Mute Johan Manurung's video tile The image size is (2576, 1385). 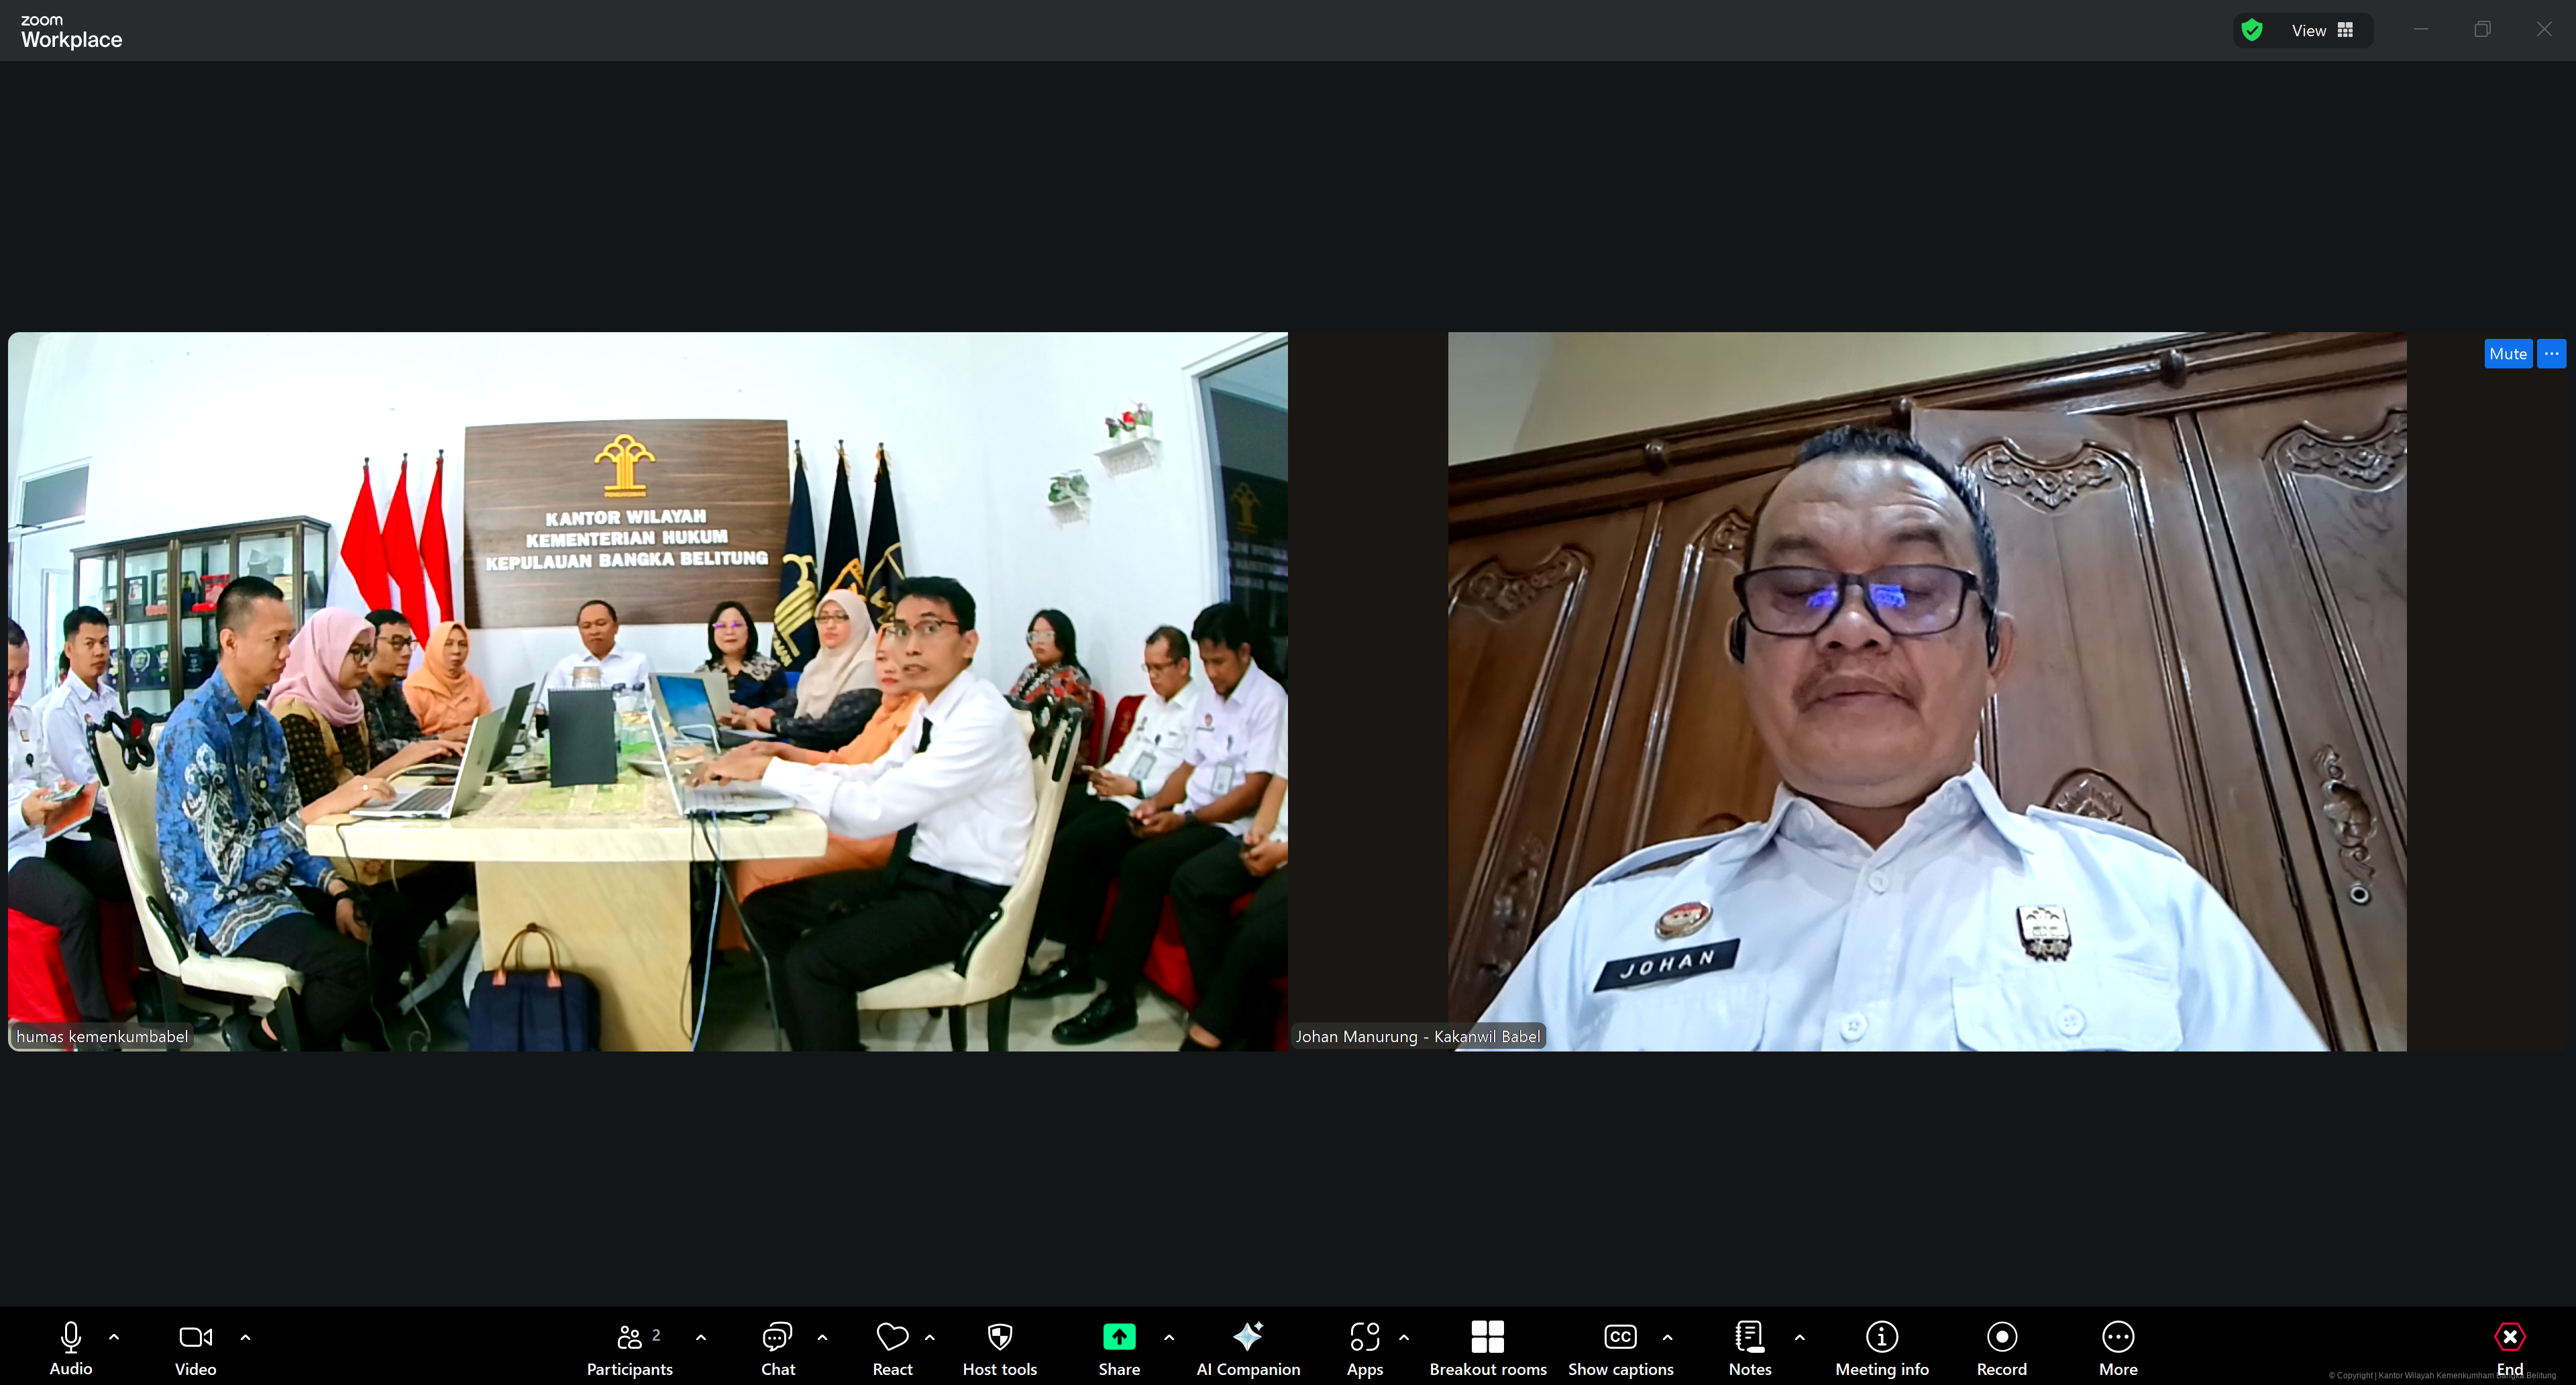coord(2507,354)
